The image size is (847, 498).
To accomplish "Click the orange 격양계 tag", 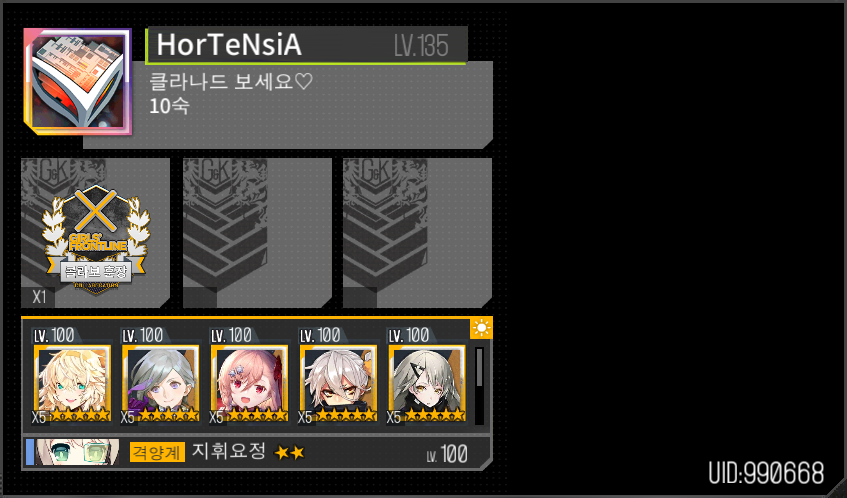I will pyautogui.click(x=157, y=452).
